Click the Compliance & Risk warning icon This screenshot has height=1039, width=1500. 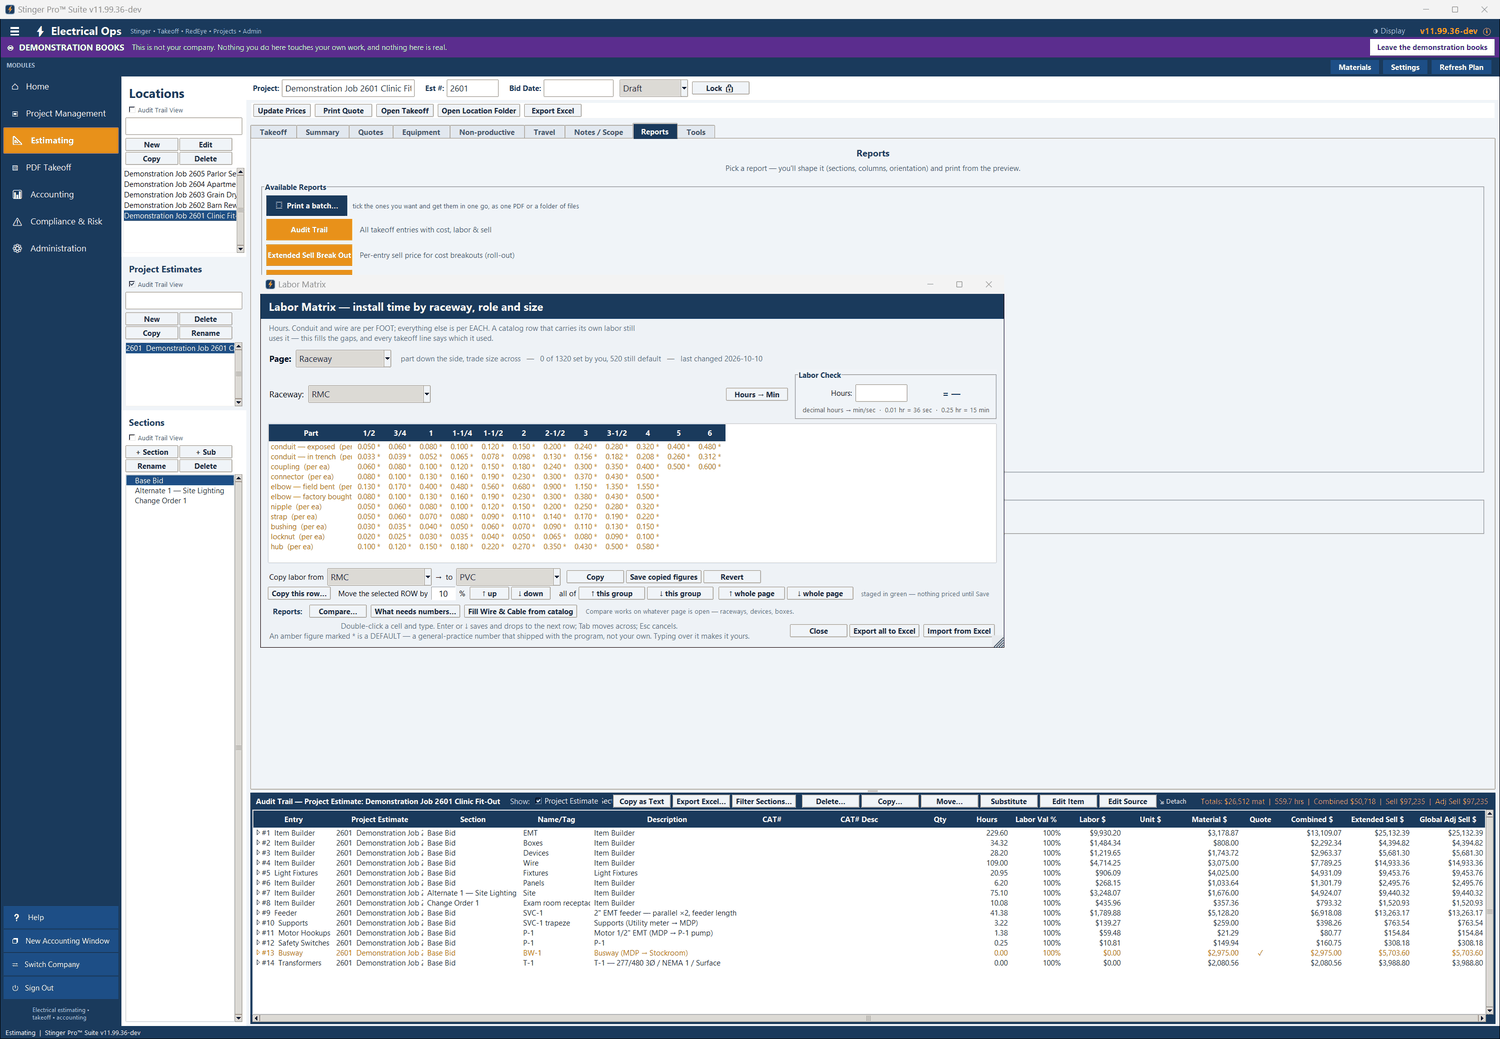(x=17, y=222)
